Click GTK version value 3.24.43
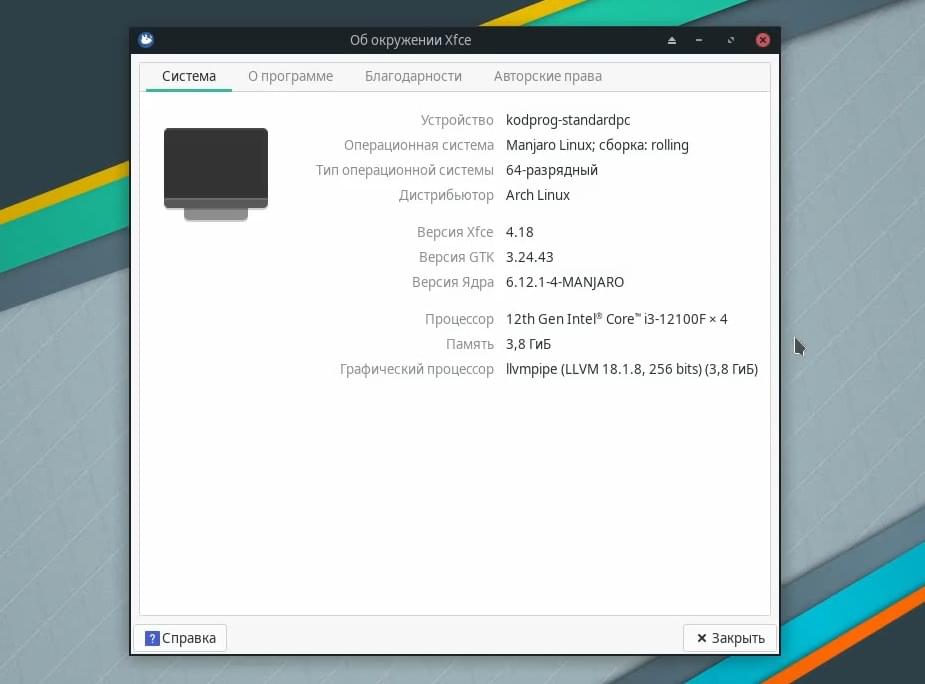Image resolution: width=925 pixels, height=684 pixels. point(529,257)
